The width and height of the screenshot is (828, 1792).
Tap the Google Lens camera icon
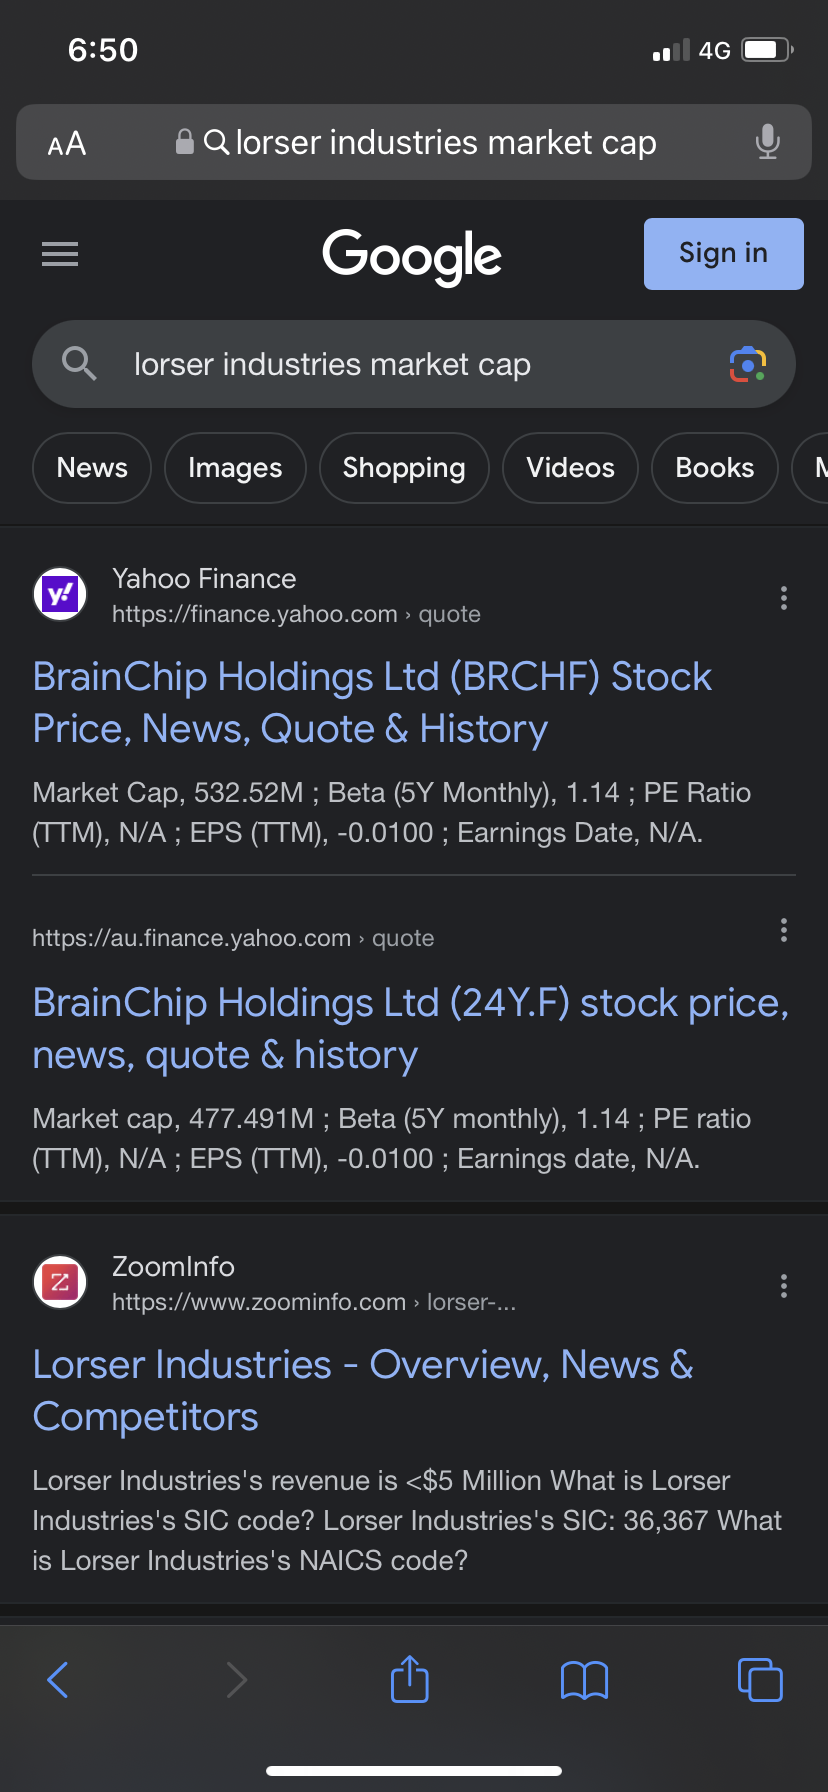(x=747, y=365)
